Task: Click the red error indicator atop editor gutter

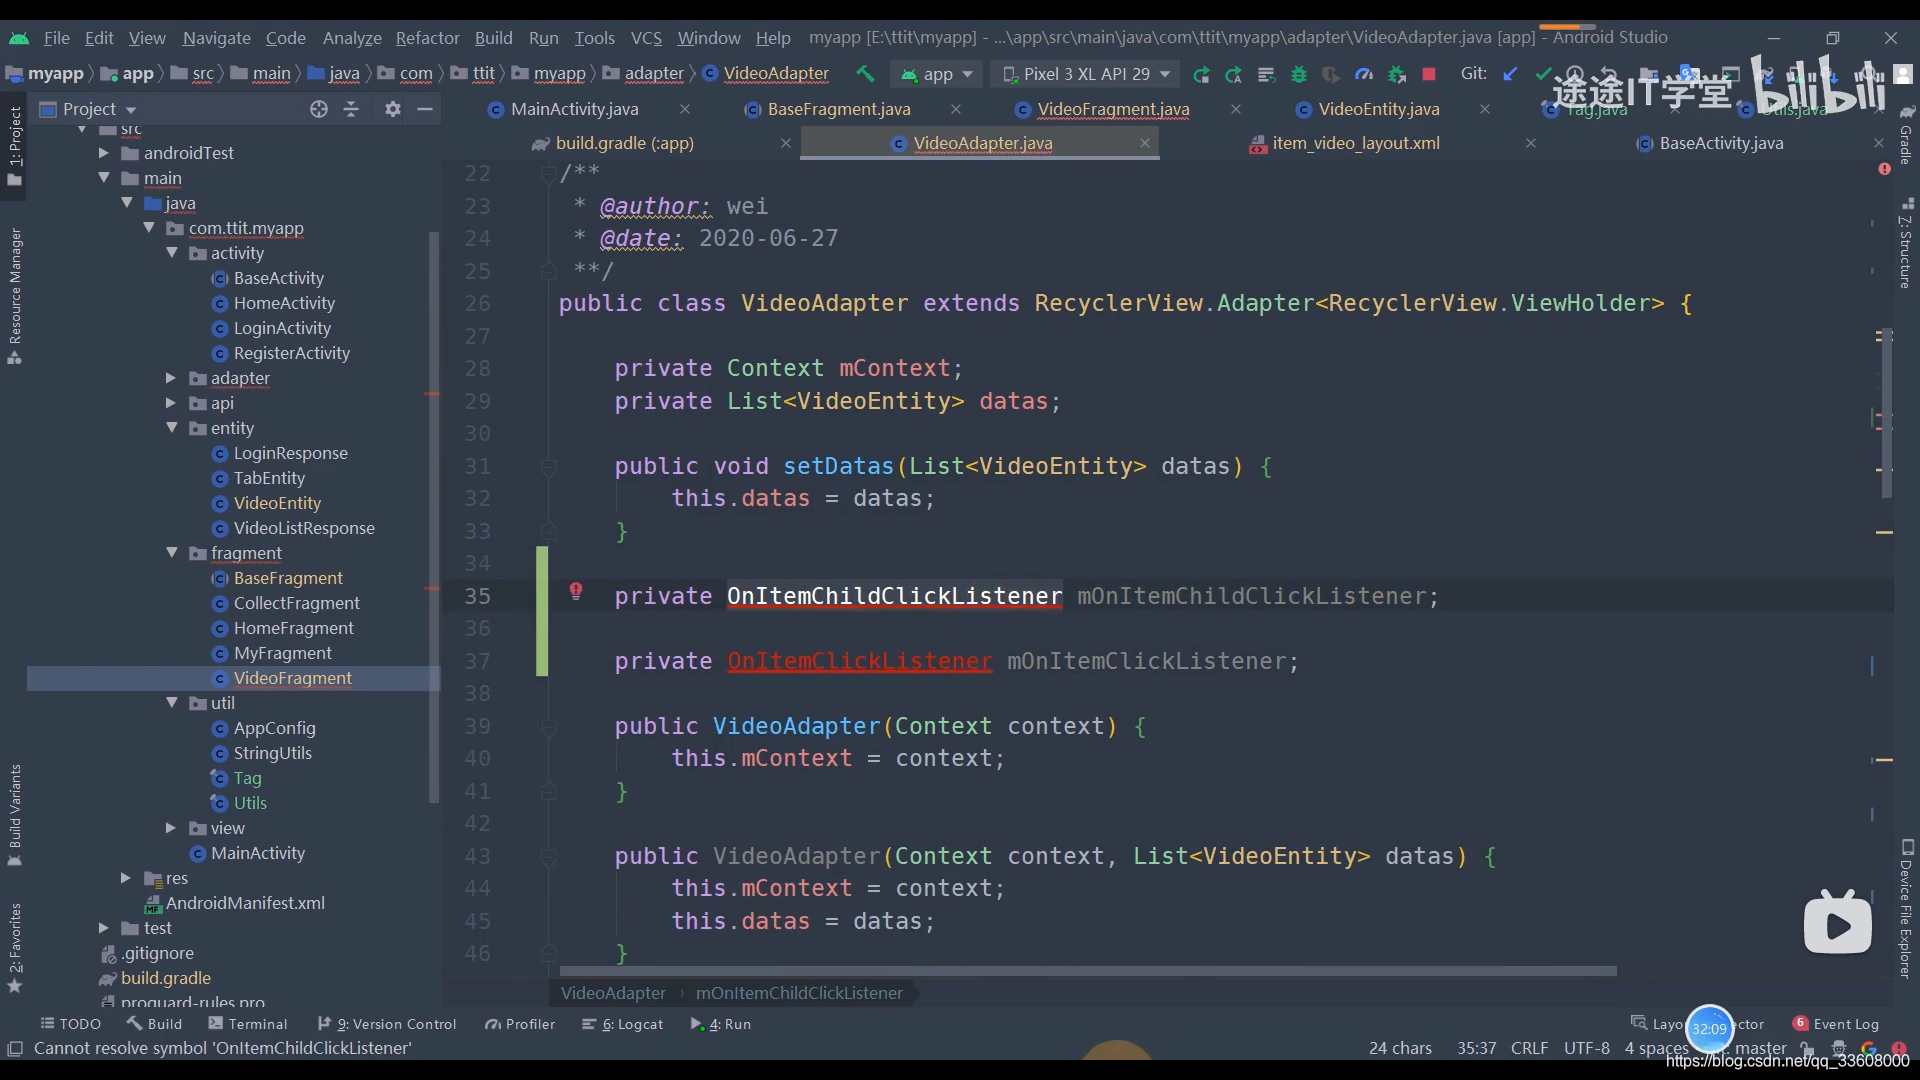Action: pos(1885,169)
